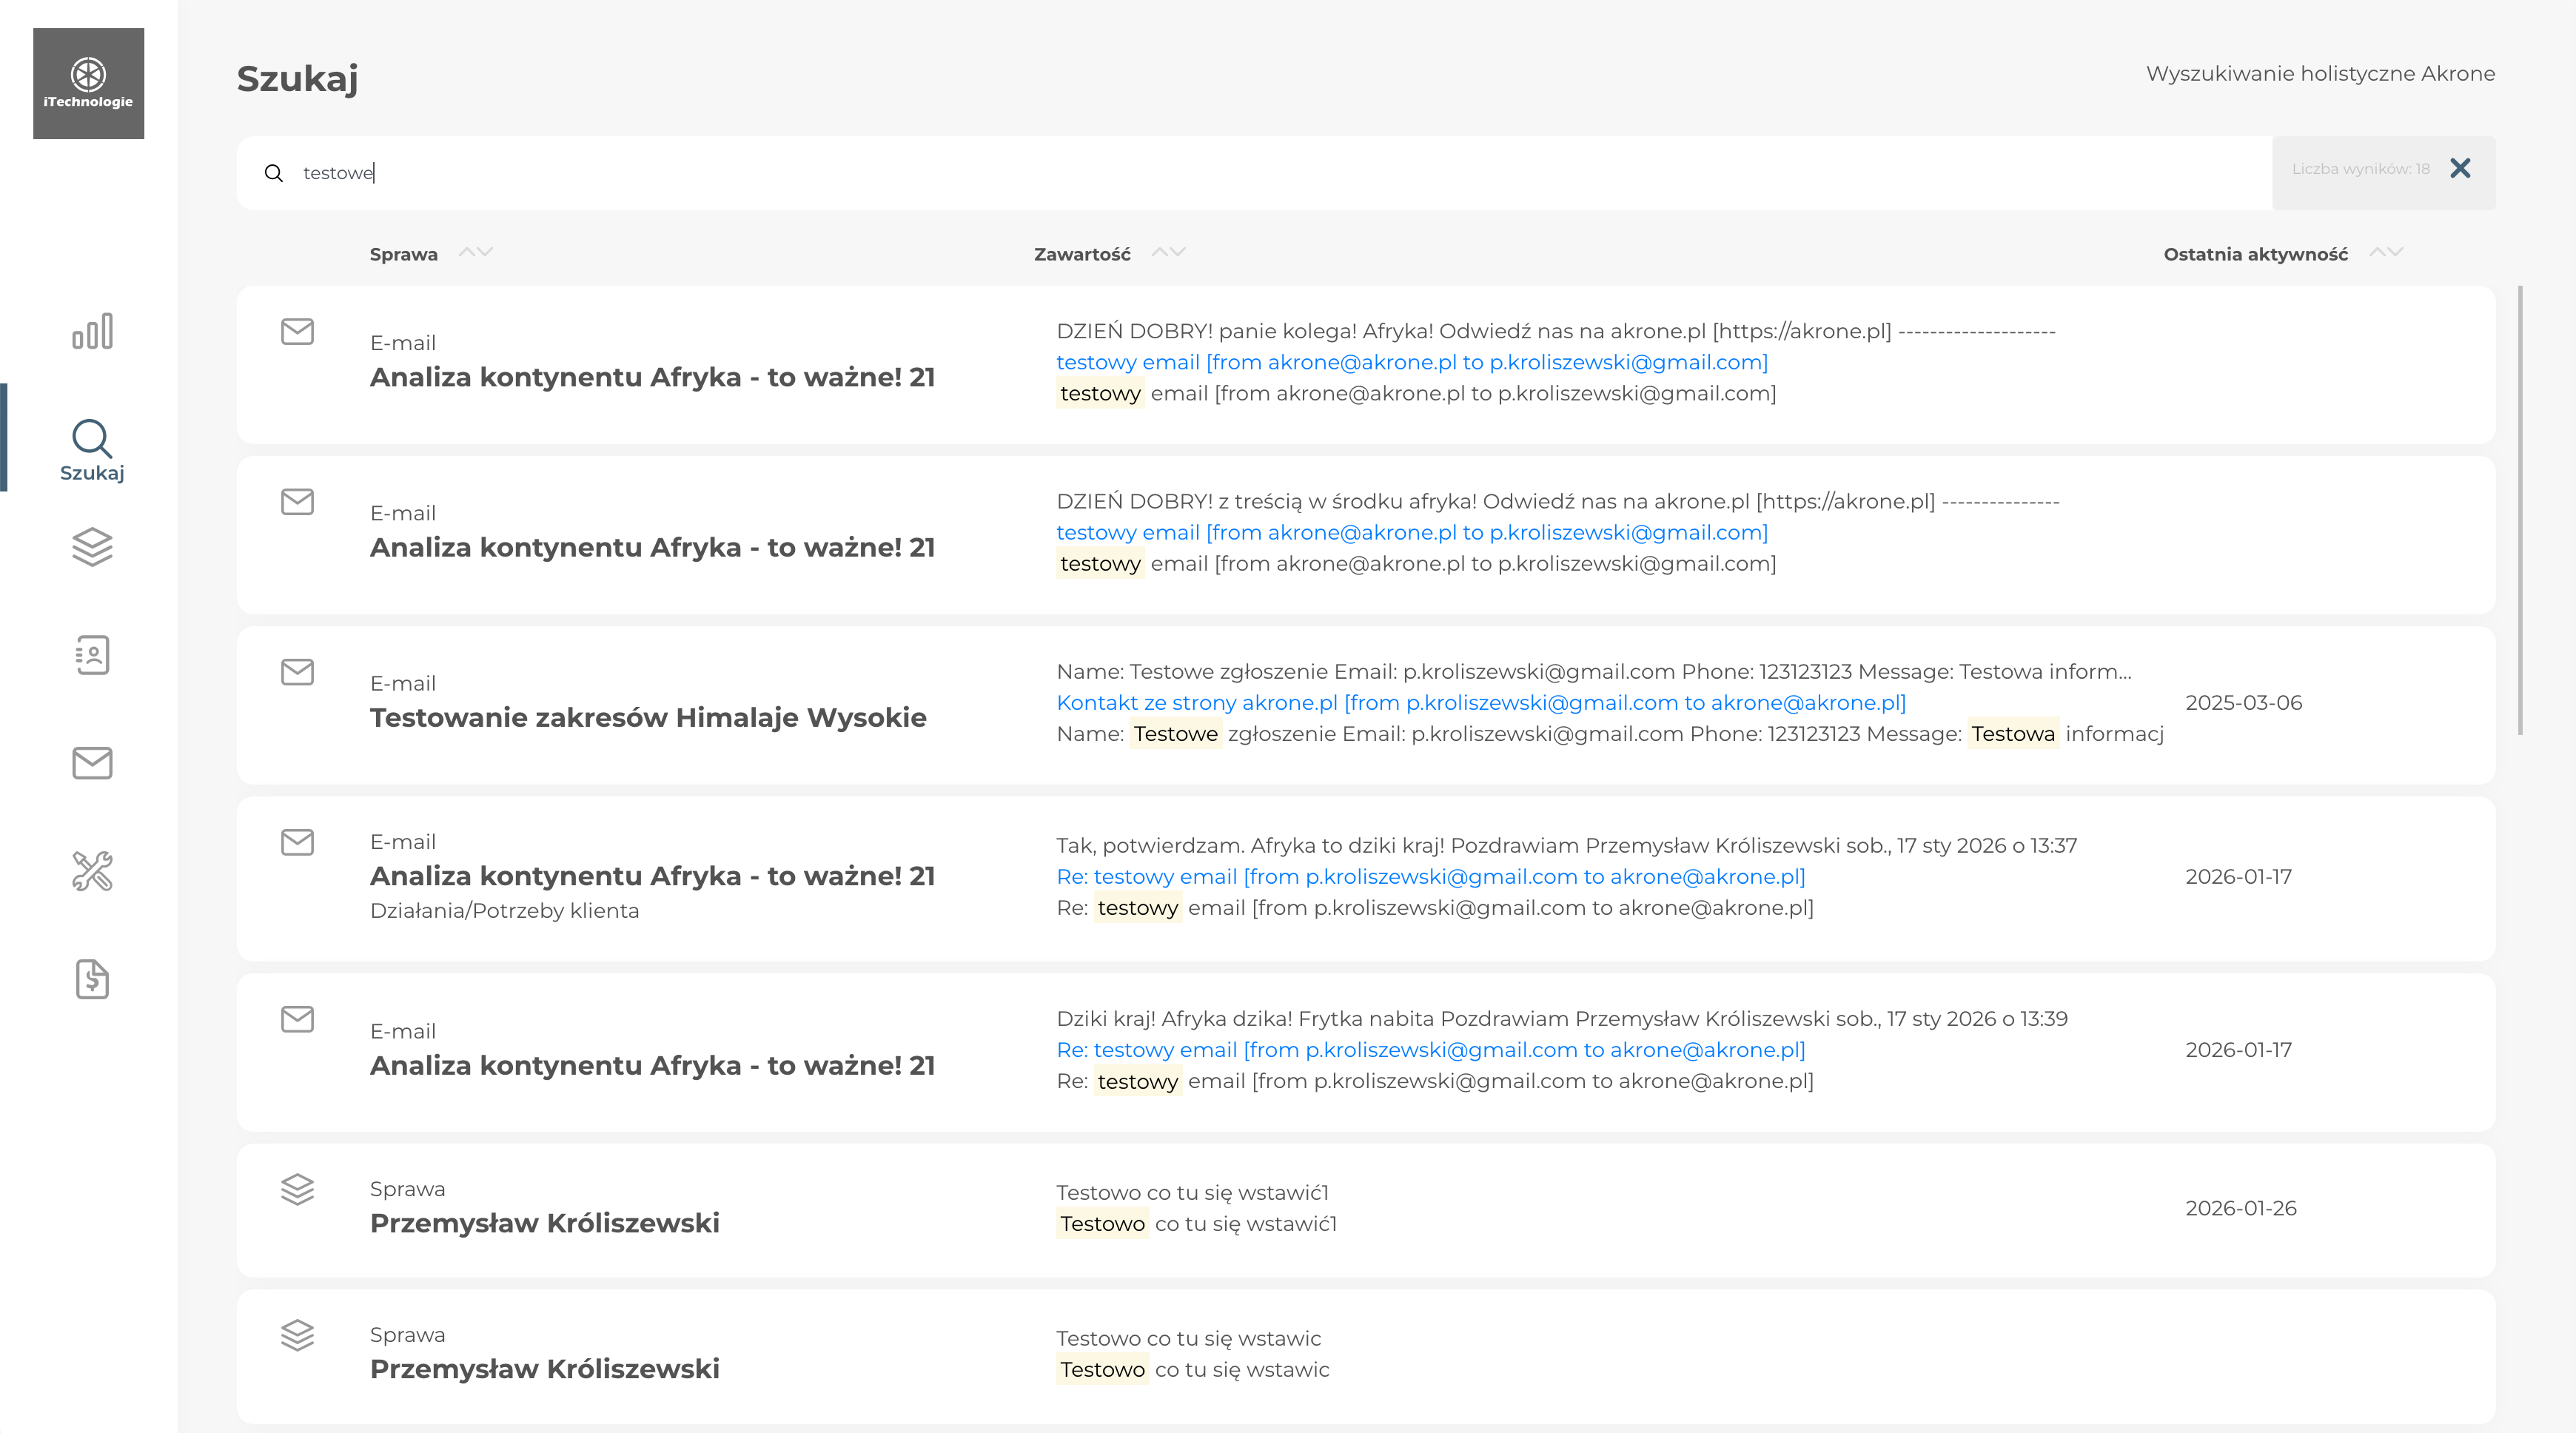Image resolution: width=2576 pixels, height=1433 pixels.
Task: Open the statistics bar chart sidebar icon
Action: [92, 331]
